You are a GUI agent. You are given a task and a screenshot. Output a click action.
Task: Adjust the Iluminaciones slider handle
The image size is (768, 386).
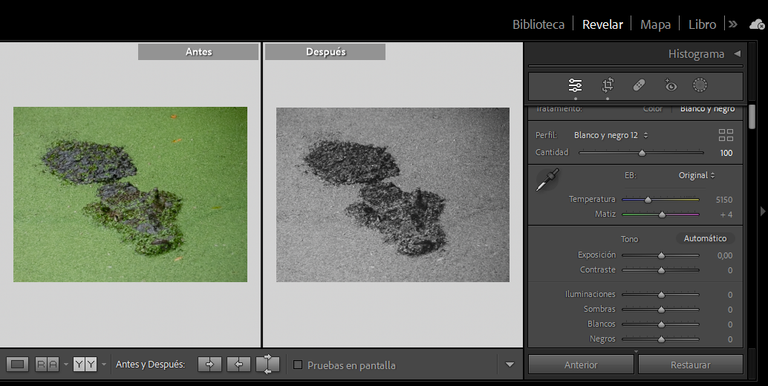(661, 295)
